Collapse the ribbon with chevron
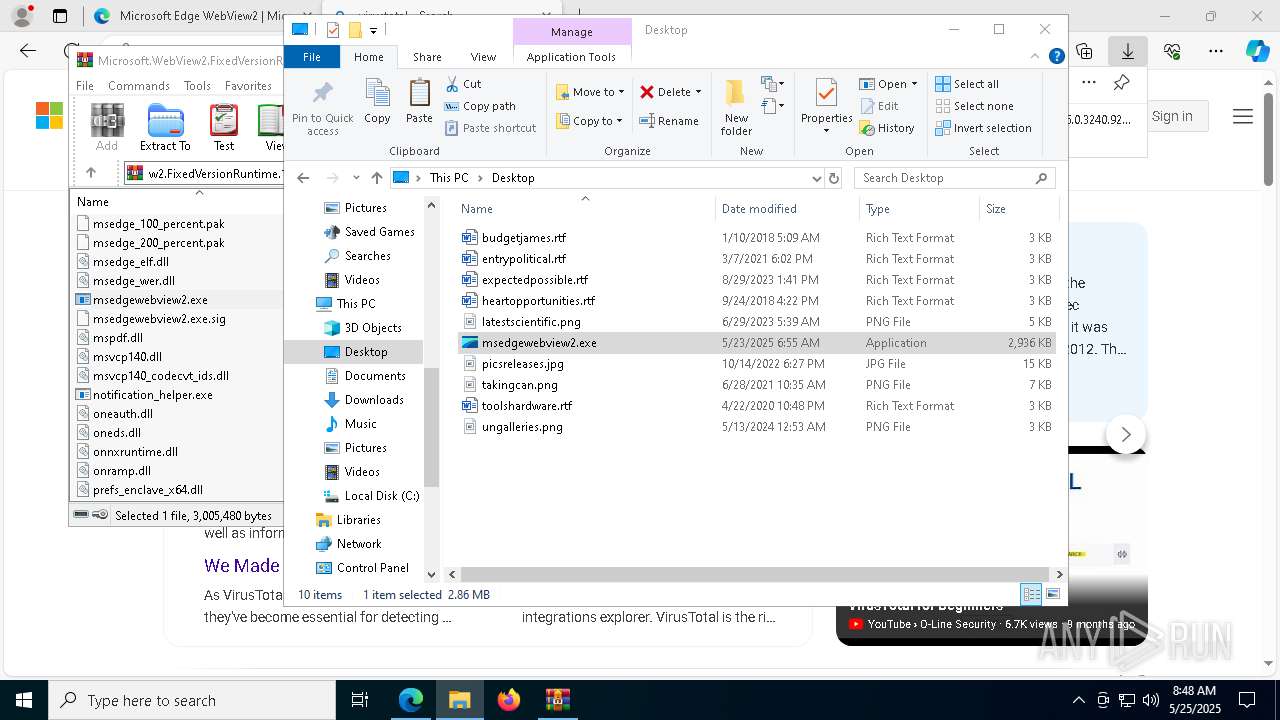 coord(1037,57)
